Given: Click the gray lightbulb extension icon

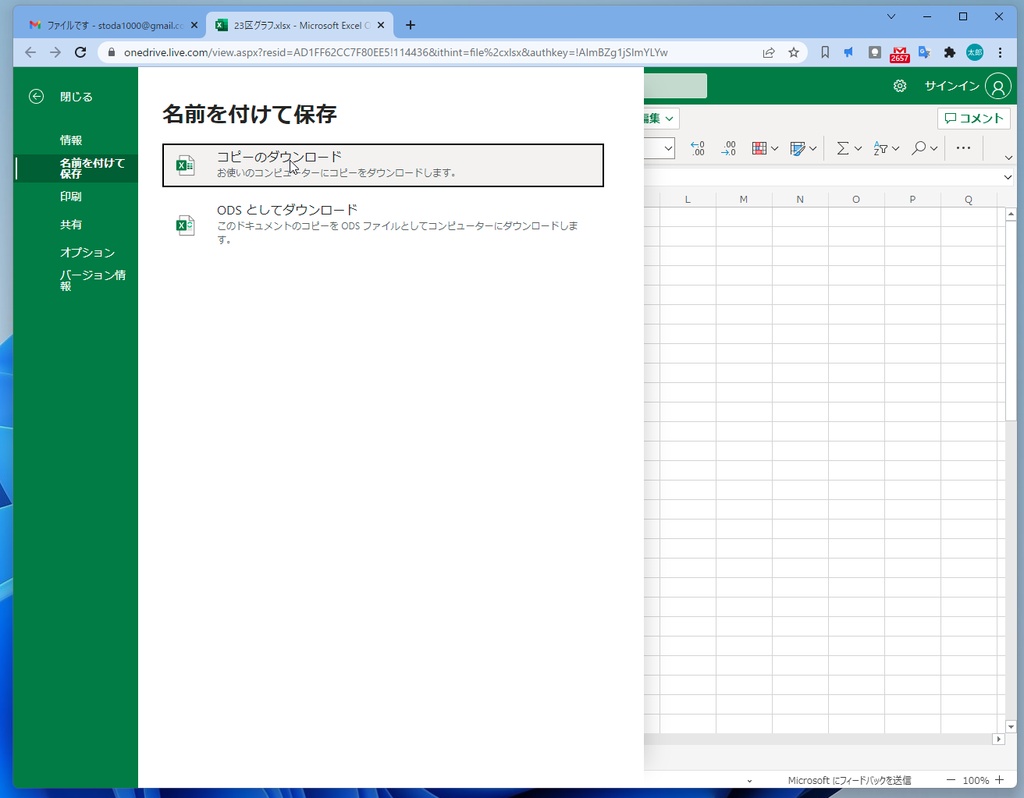Looking at the screenshot, I should (874, 52).
